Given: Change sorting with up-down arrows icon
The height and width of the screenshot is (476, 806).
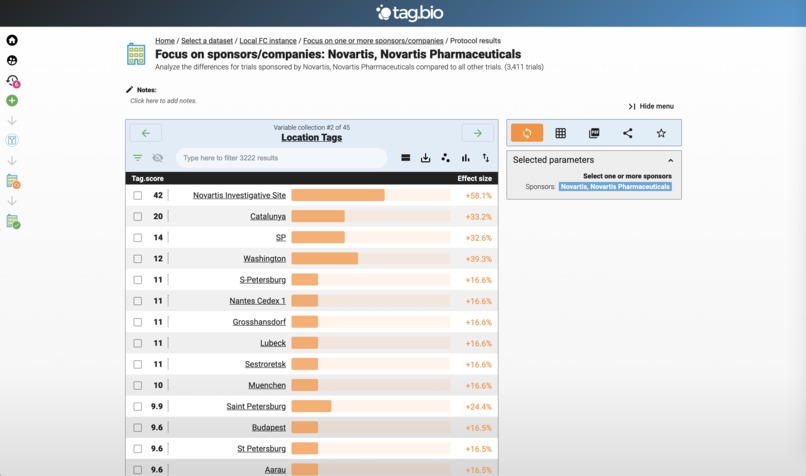Looking at the screenshot, I should tap(486, 158).
